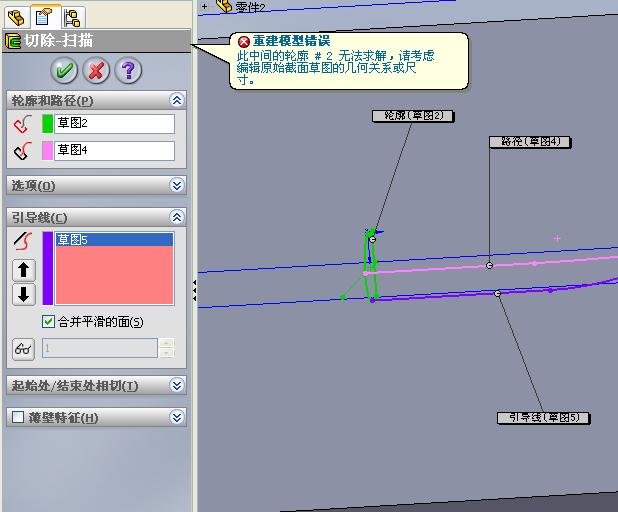This screenshot has height=512, width=618.
Task: Select 草图5 in the guide curves list
Action: (x=114, y=239)
